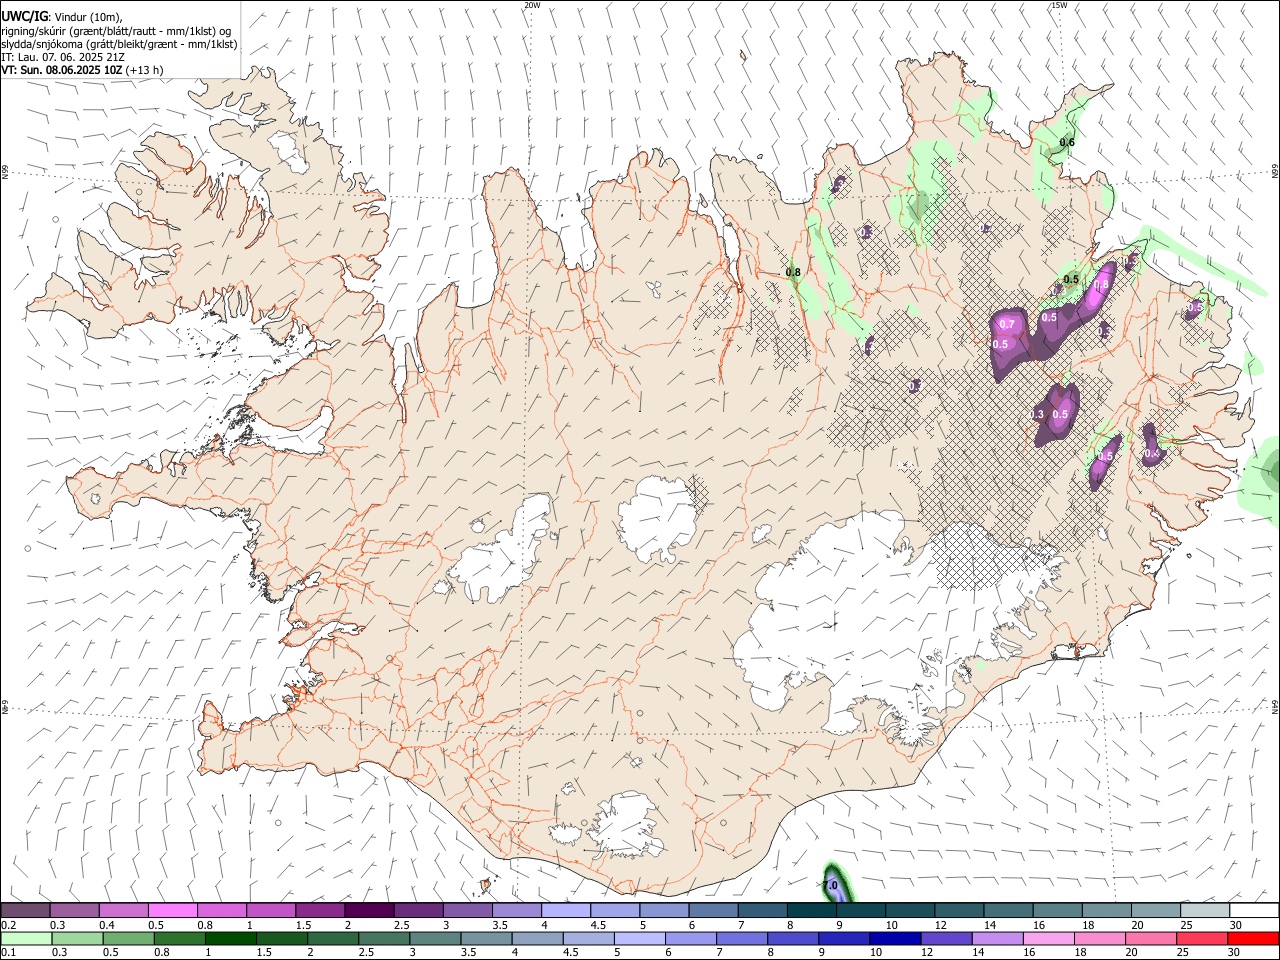Click the 15W longitude label
Image resolution: width=1280 pixels, height=960 pixels.
1059,5
